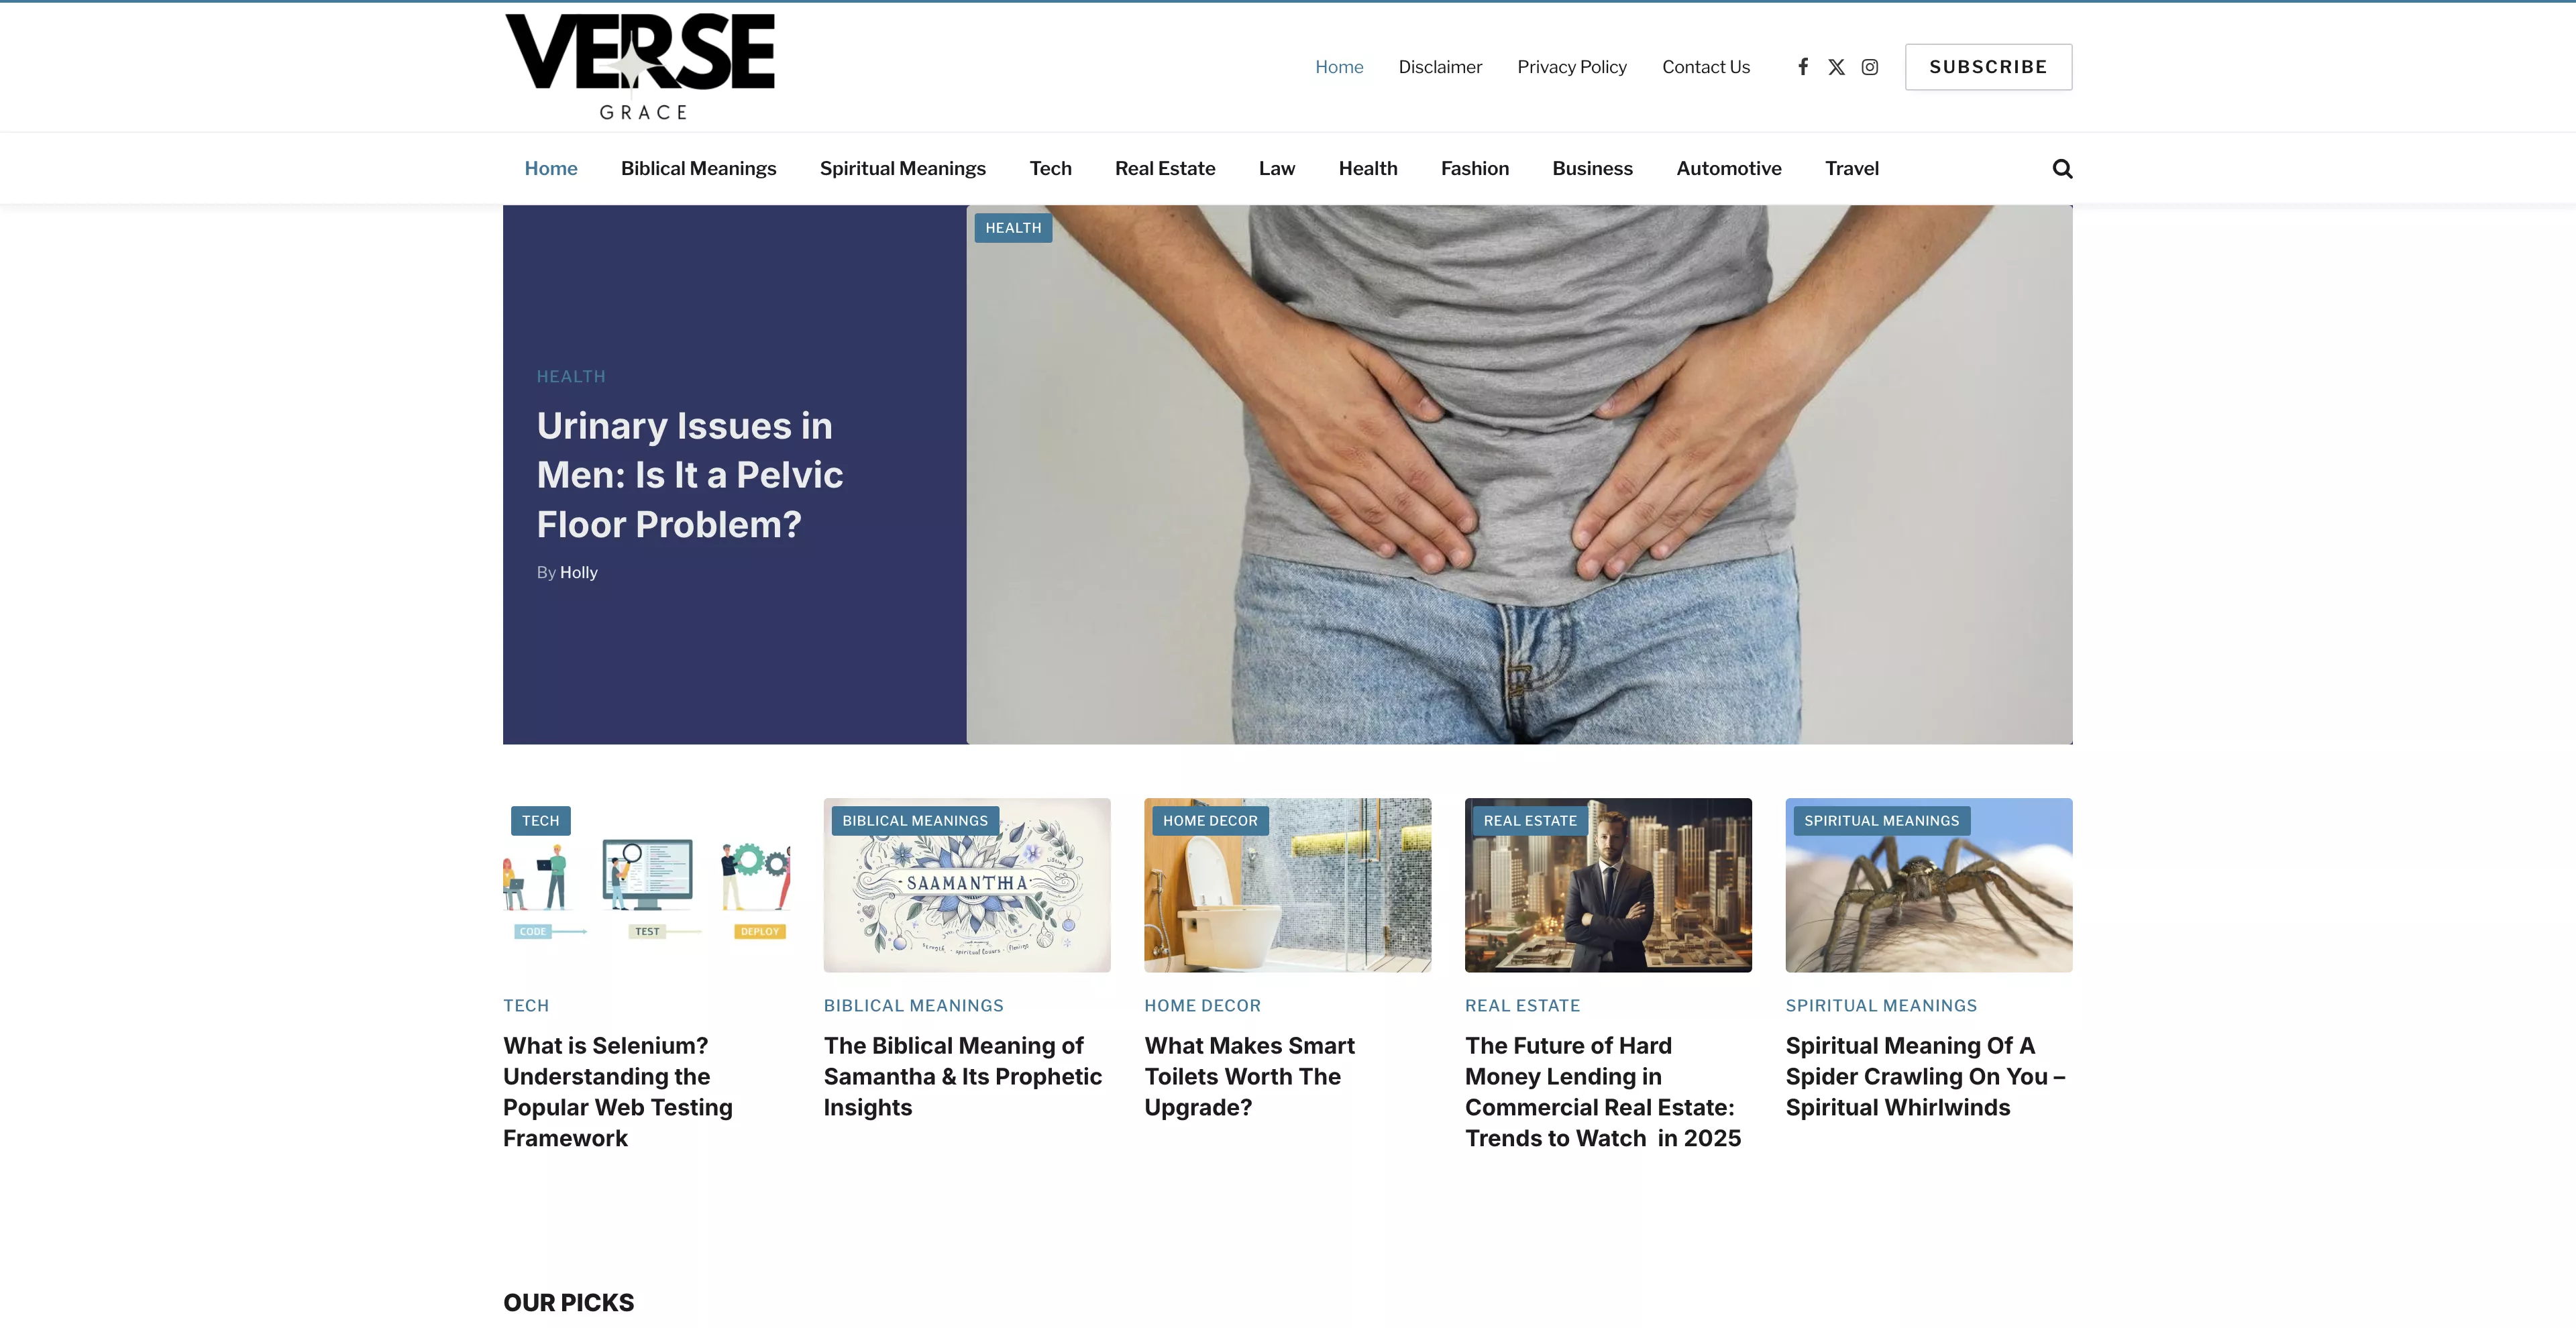This screenshot has height=1328, width=2576.
Task: Open the Disclaimer page link
Action: tap(1440, 67)
